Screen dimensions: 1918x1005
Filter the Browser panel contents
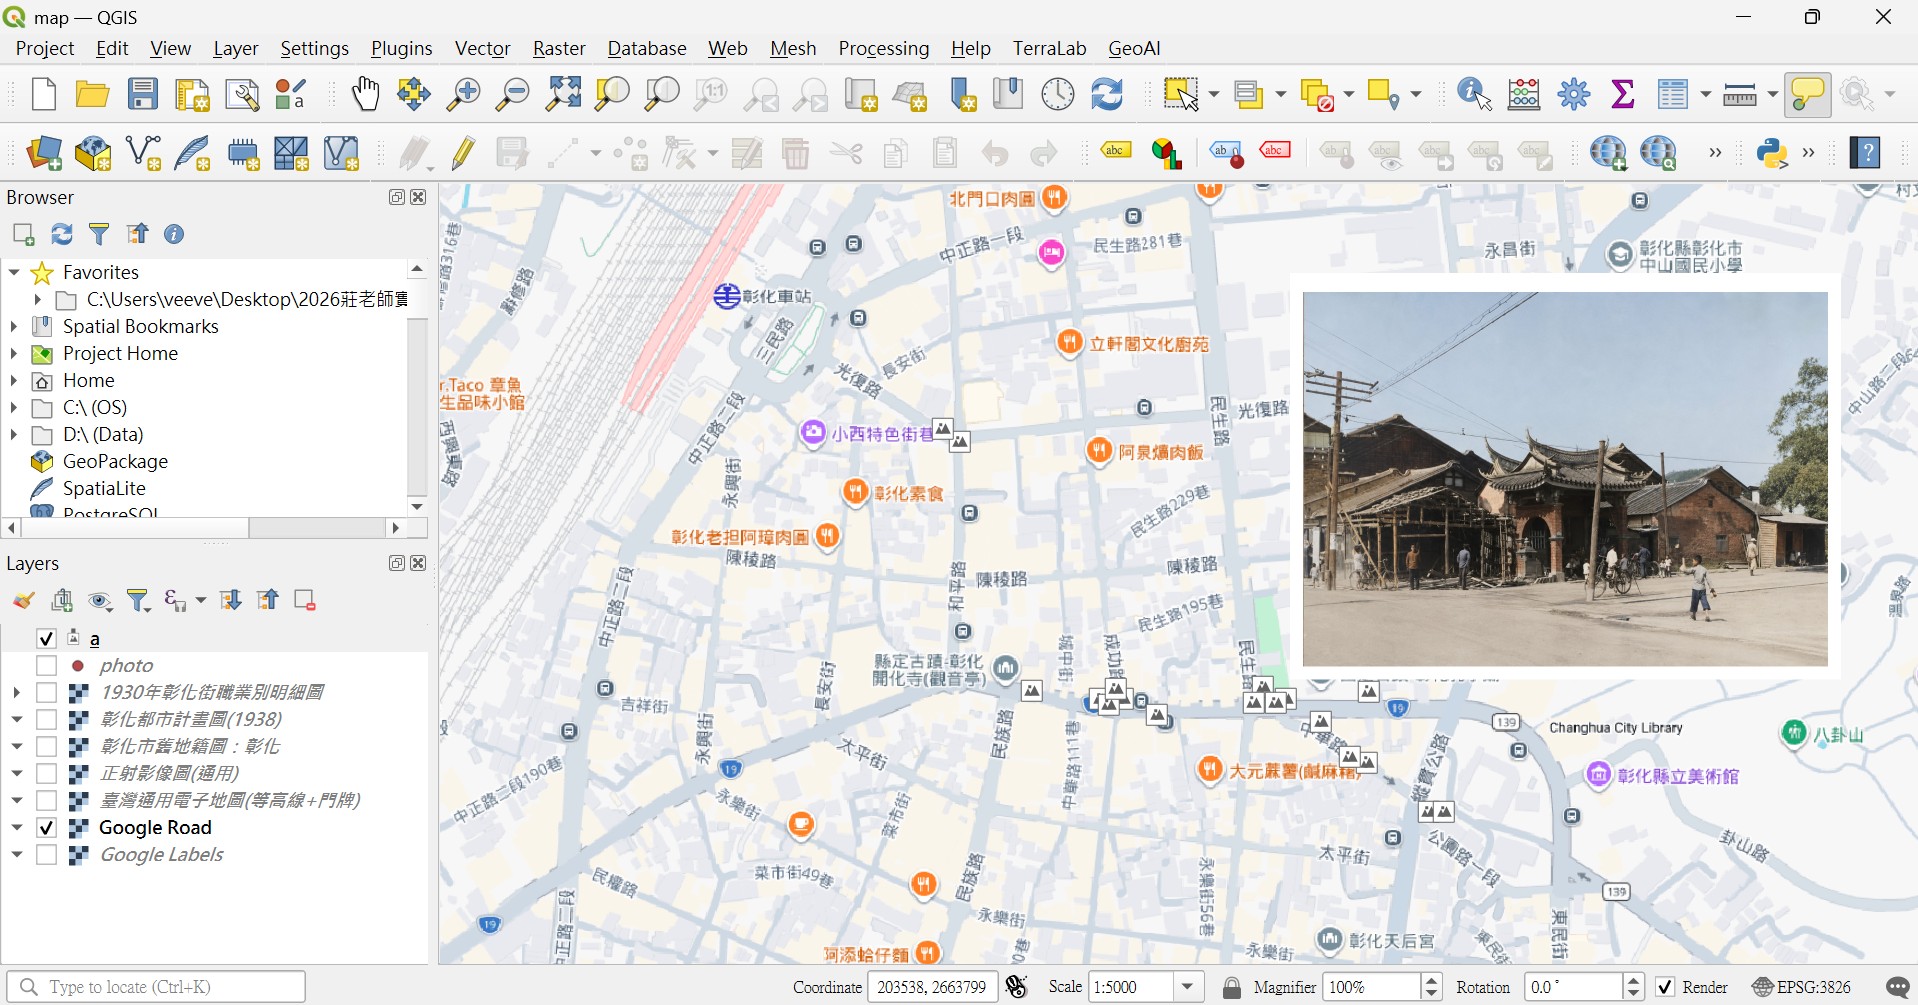pyautogui.click(x=99, y=234)
